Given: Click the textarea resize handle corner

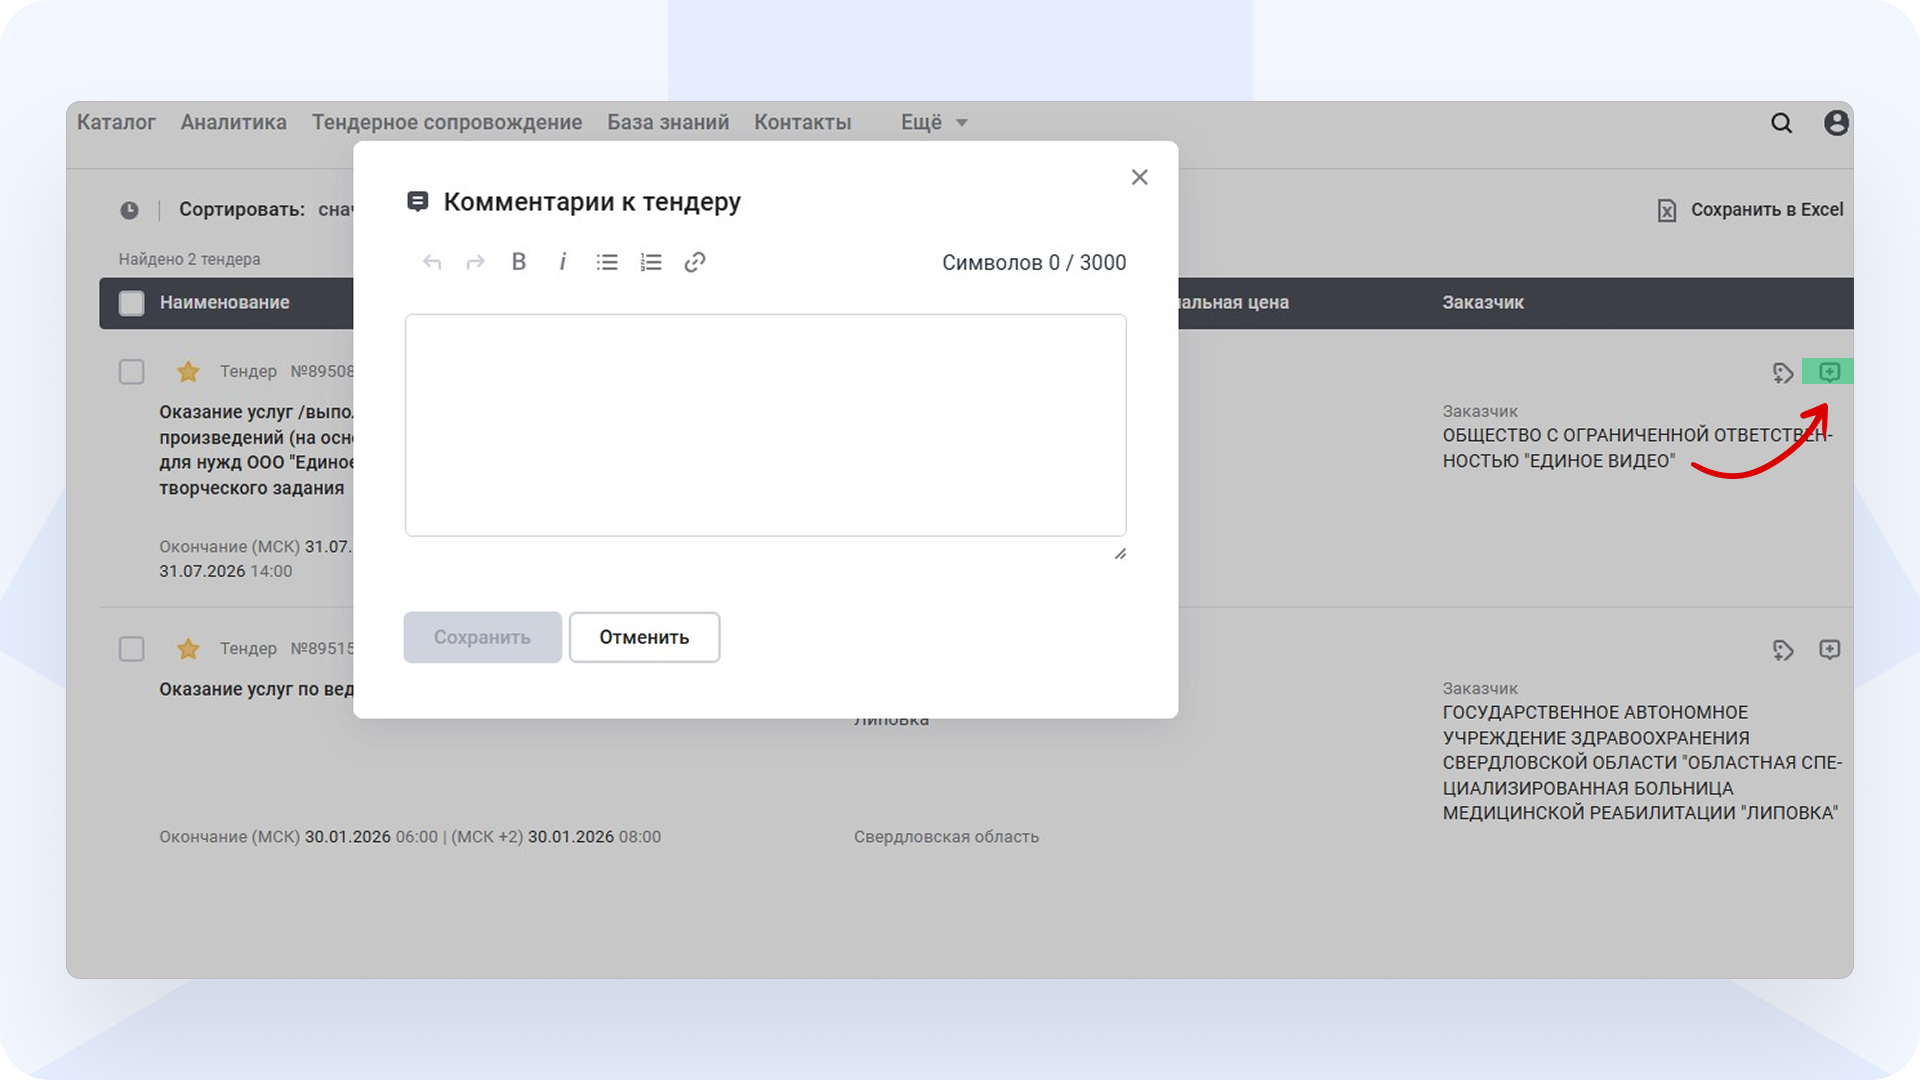Looking at the screenshot, I should pos(1120,554).
